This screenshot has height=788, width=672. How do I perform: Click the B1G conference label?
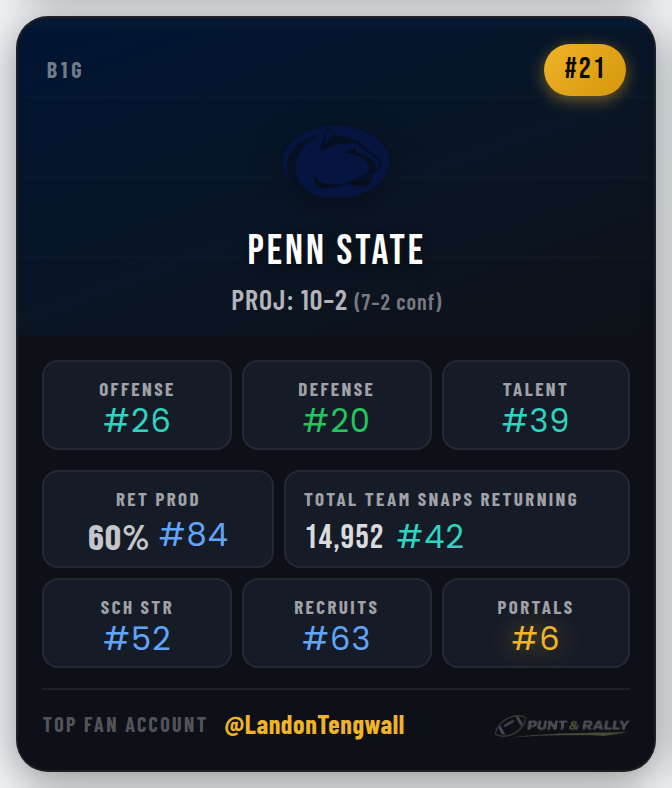tap(65, 71)
